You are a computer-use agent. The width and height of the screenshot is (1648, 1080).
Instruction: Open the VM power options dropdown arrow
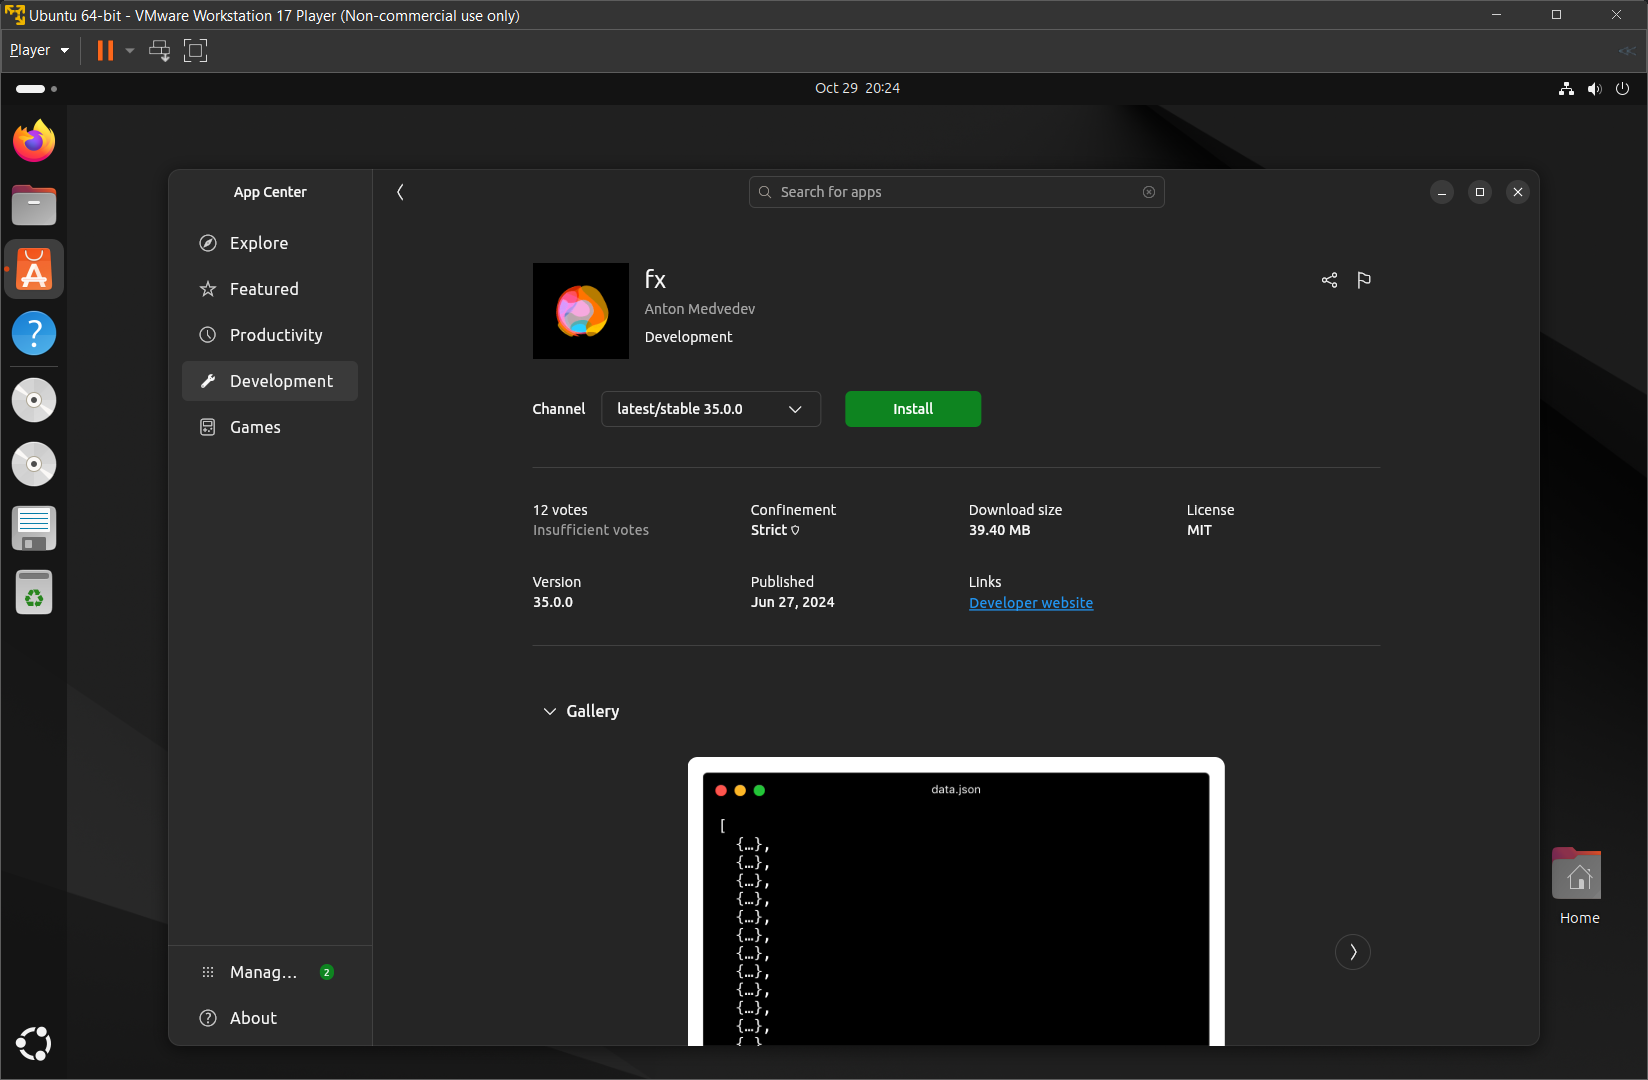(x=130, y=50)
